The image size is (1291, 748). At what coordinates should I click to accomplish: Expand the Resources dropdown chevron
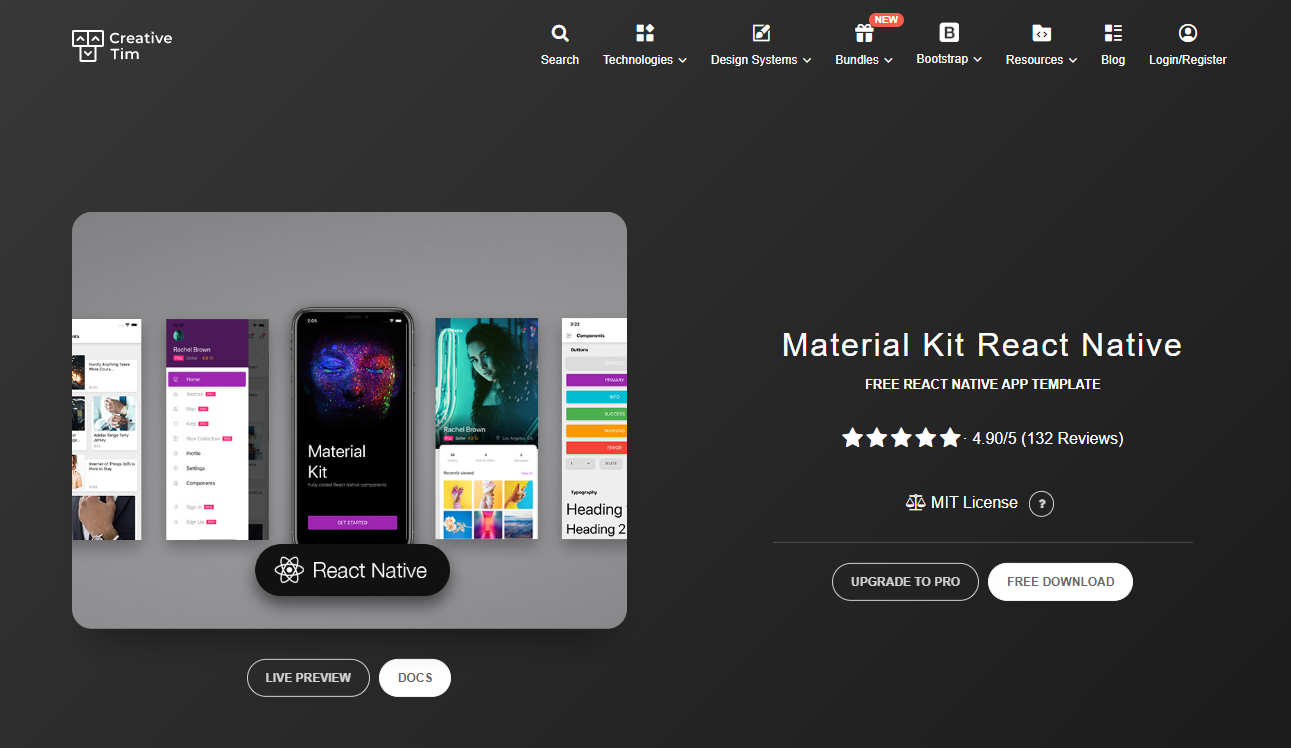click(x=1073, y=61)
